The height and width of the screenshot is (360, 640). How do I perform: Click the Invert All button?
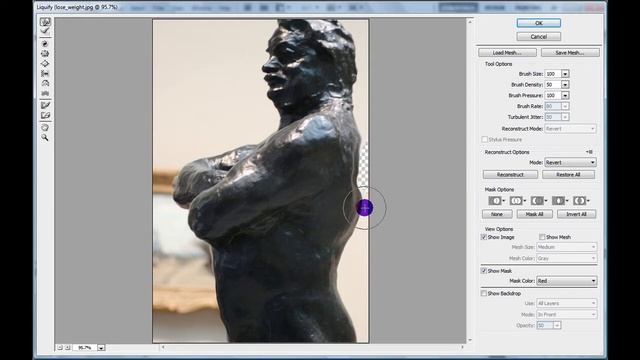[576, 214]
